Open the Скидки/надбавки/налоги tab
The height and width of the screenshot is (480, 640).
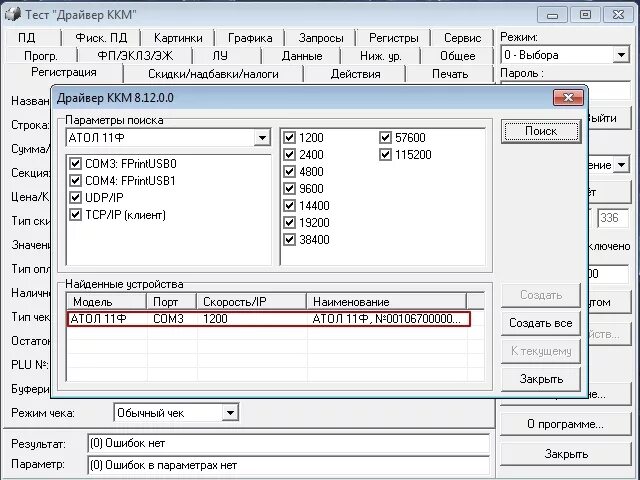tap(213, 74)
